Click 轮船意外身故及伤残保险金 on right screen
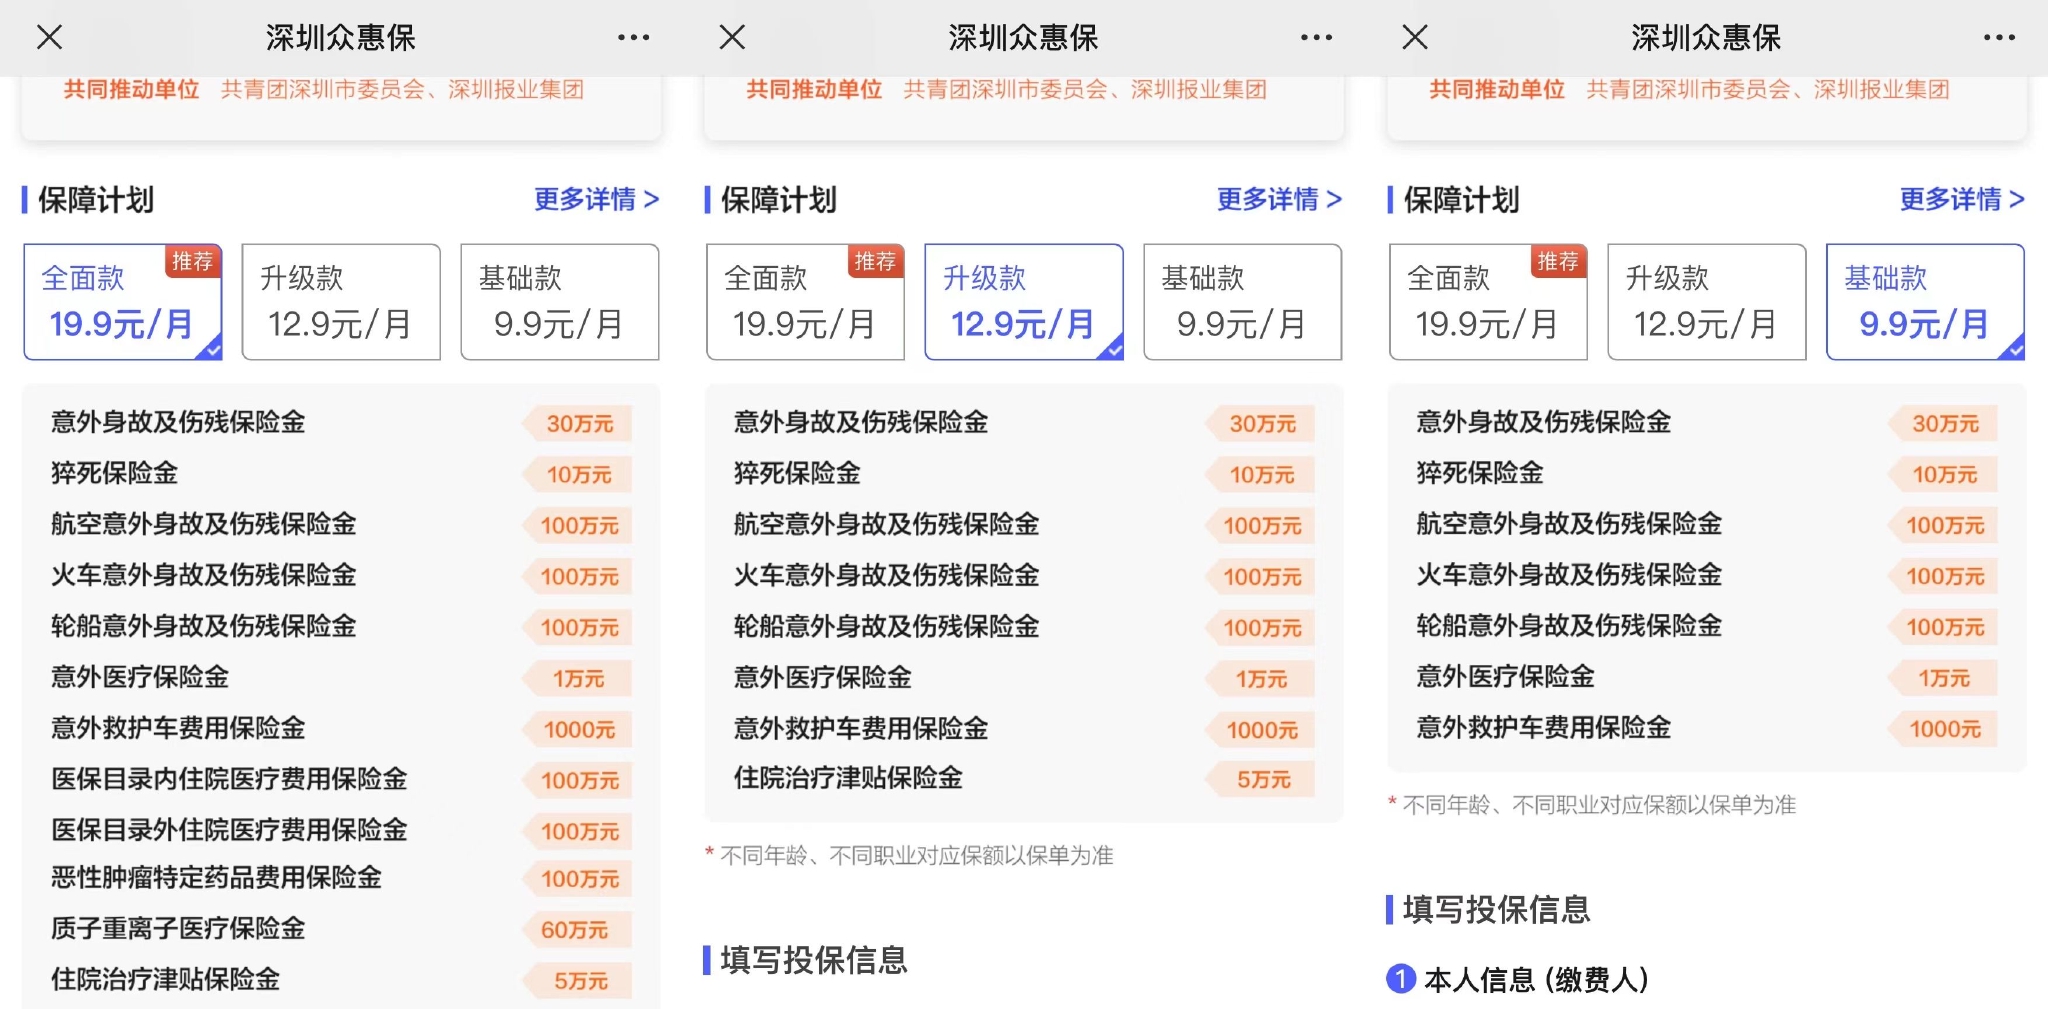 1570,626
